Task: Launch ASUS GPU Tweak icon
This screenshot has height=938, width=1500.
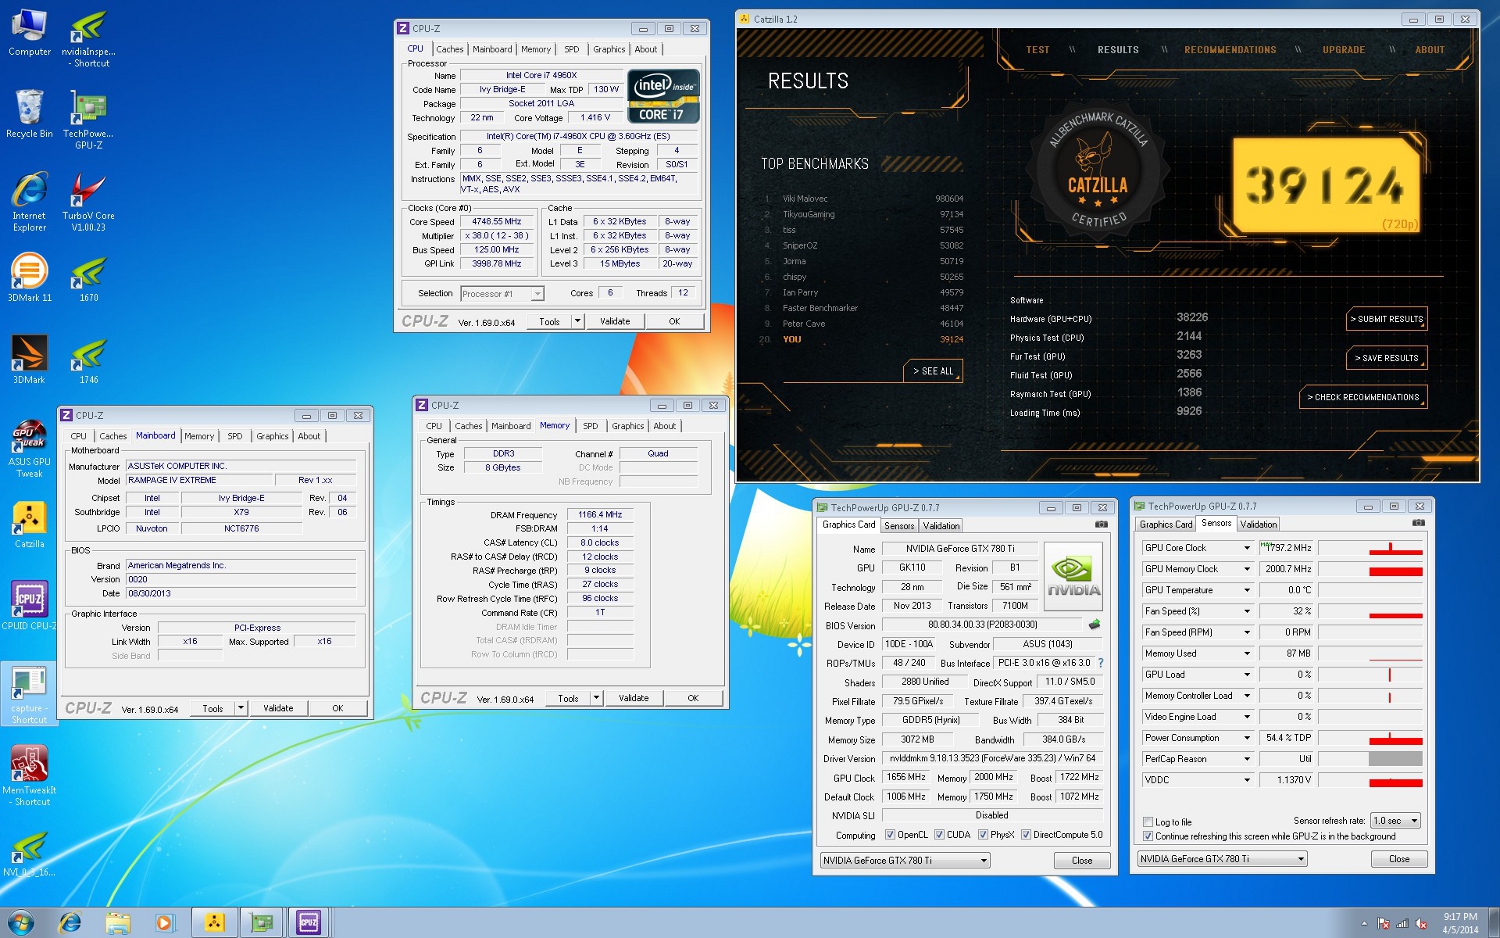Action: tap(29, 448)
